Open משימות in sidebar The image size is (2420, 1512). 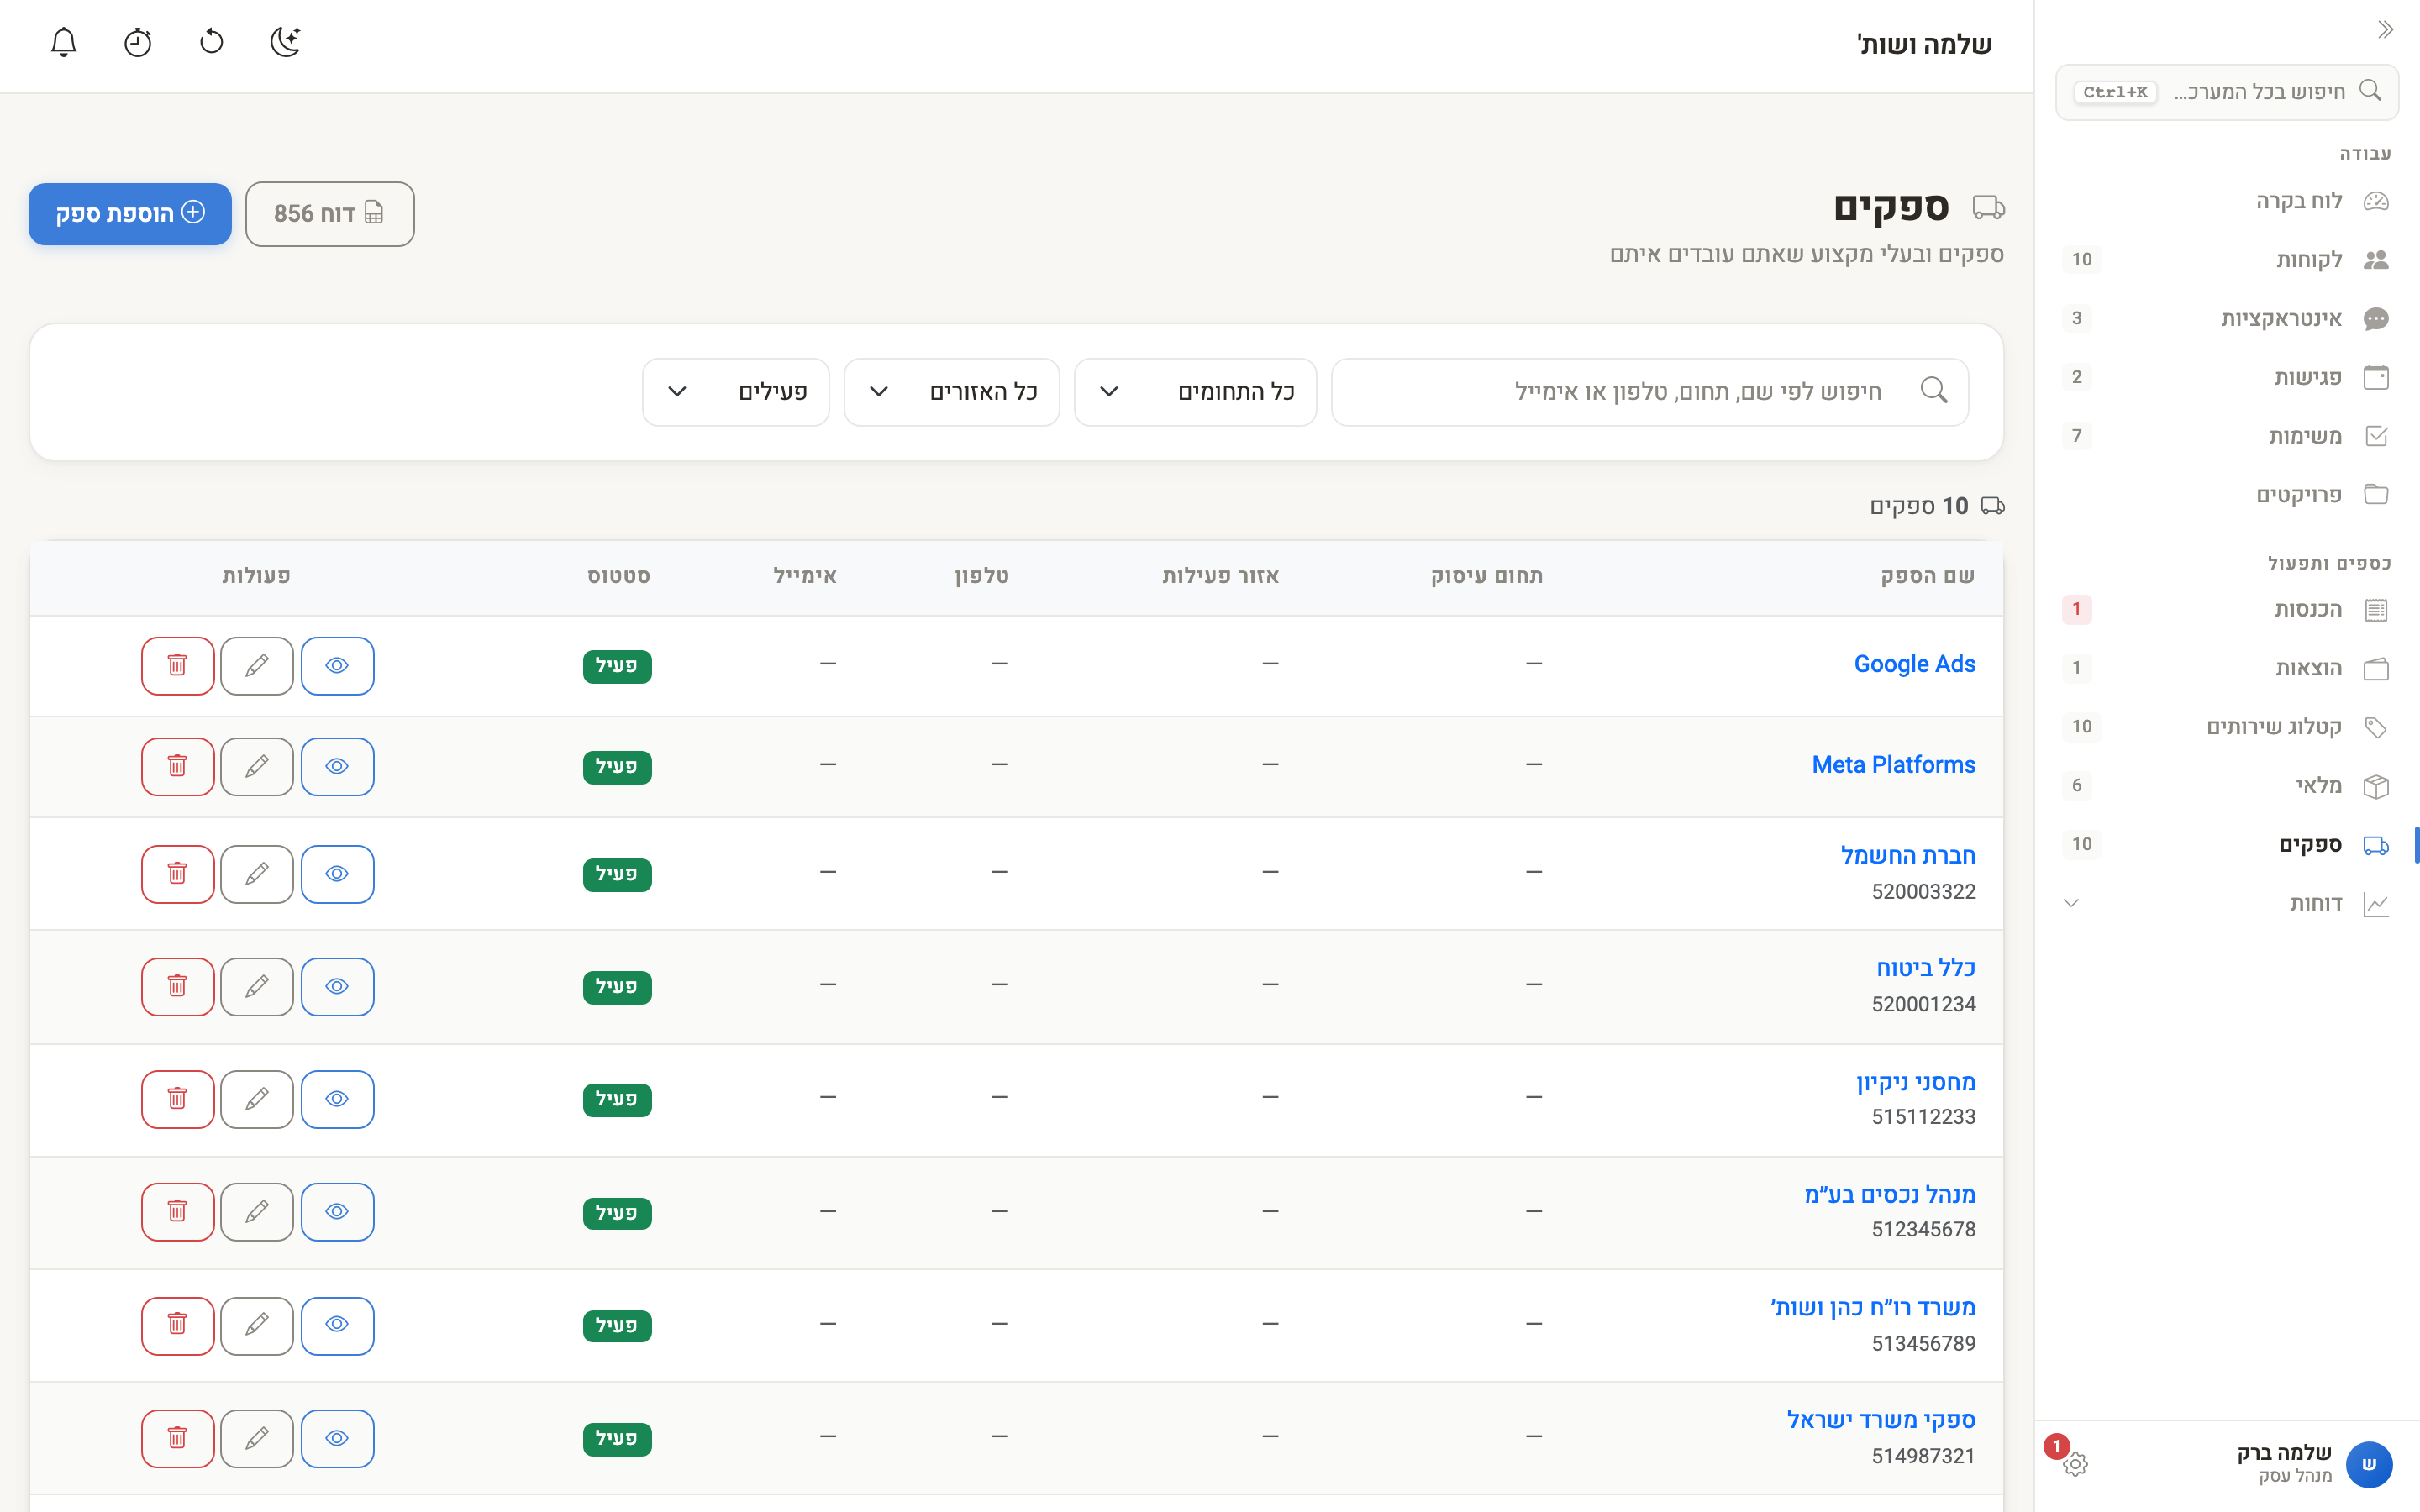click(x=2227, y=436)
